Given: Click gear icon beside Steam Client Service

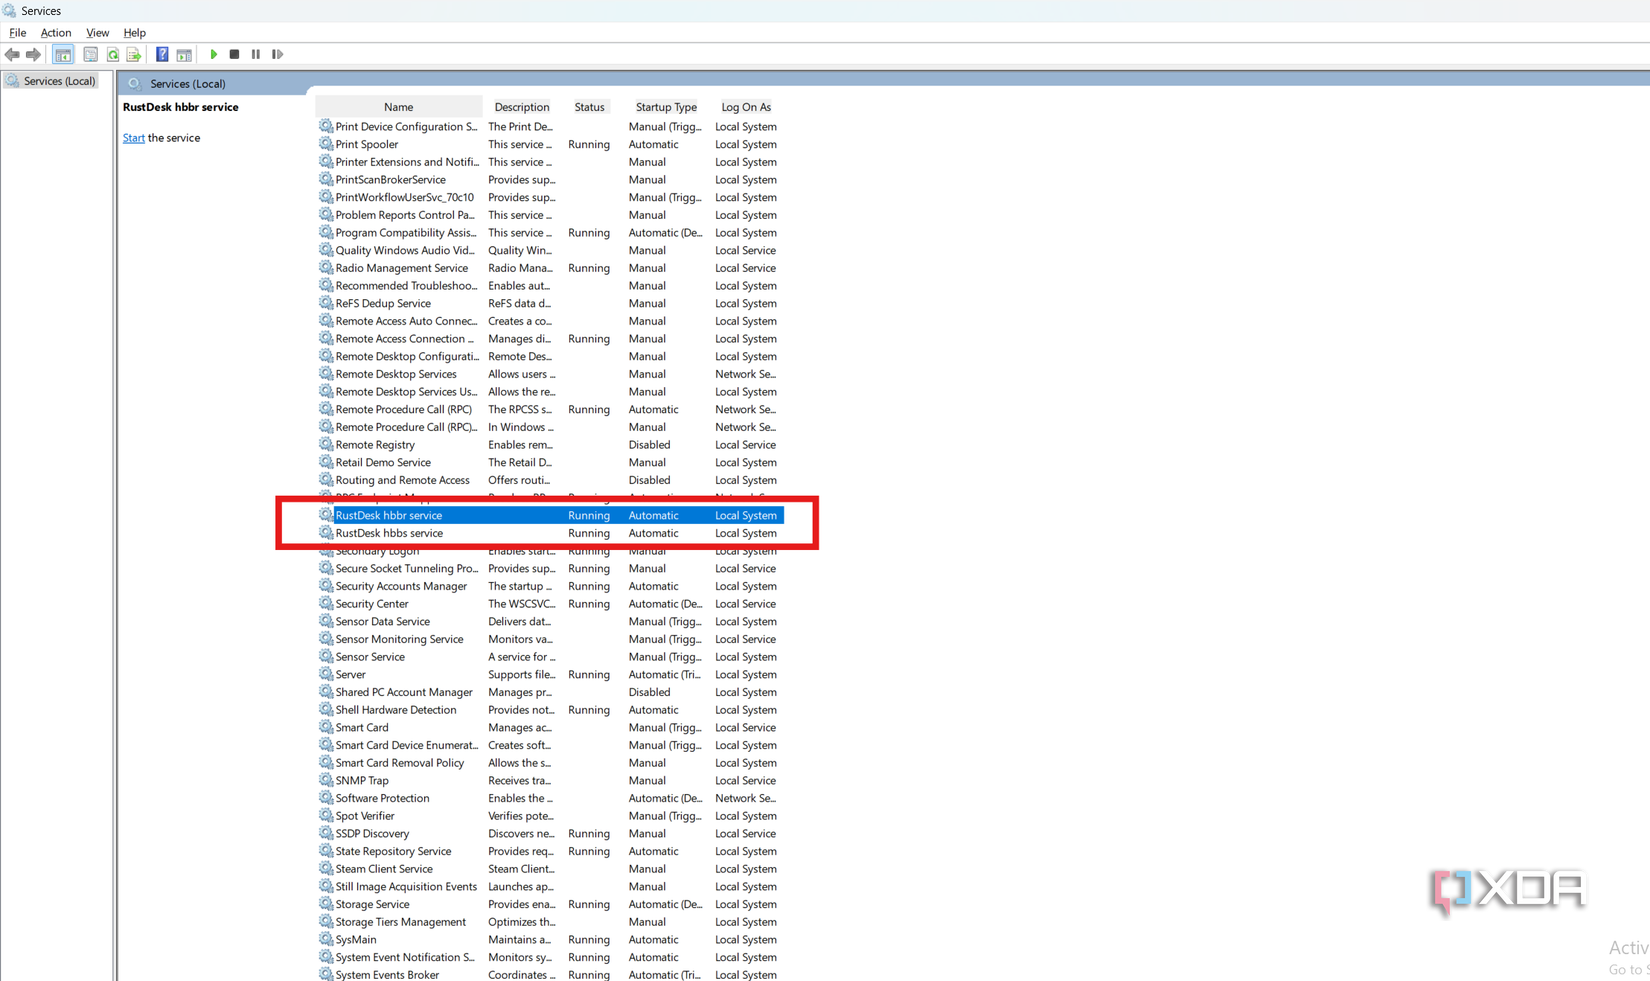Looking at the screenshot, I should pyautogui.click(x=326, y=869).
